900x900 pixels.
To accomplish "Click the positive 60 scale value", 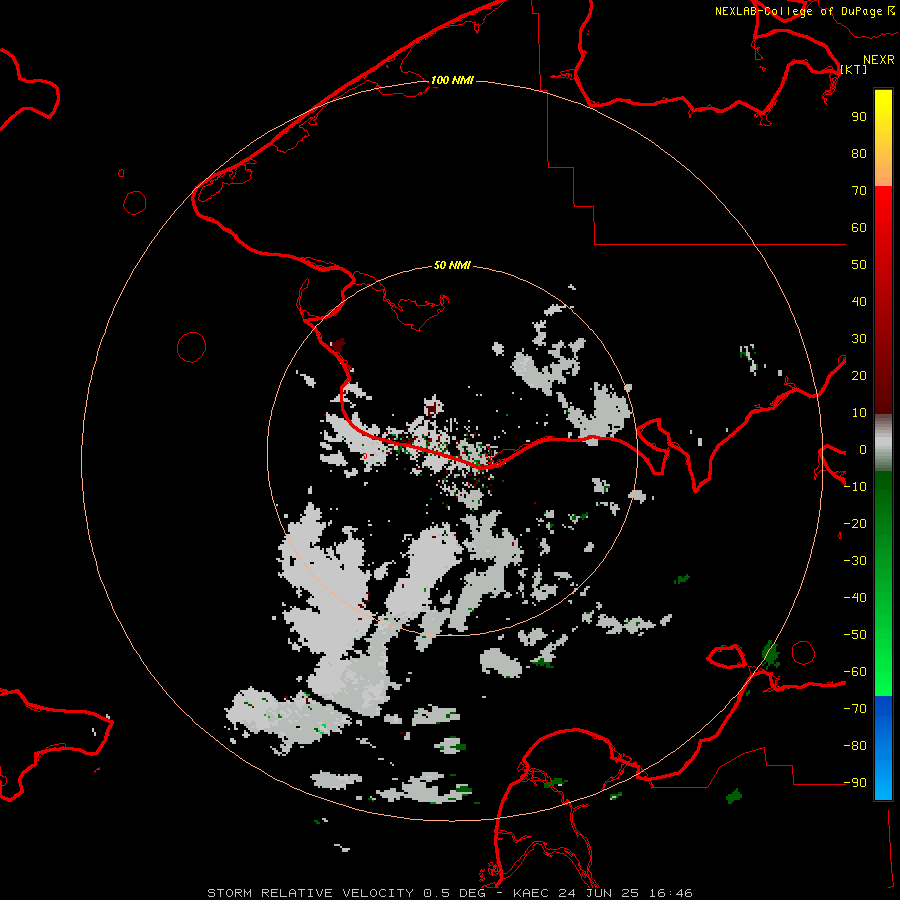I will point(859,227).
